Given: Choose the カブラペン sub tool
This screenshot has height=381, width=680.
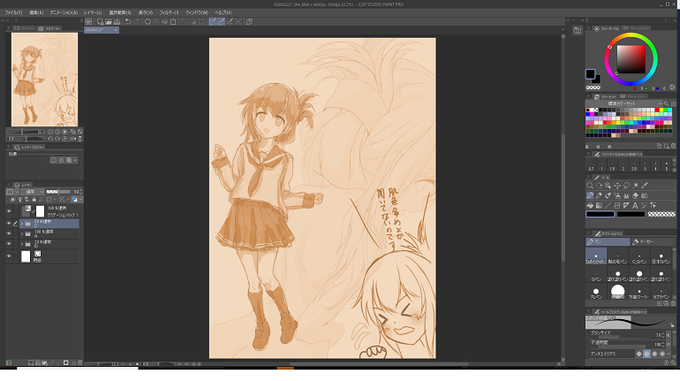Looking at the screenshot, I should (661, 292).
